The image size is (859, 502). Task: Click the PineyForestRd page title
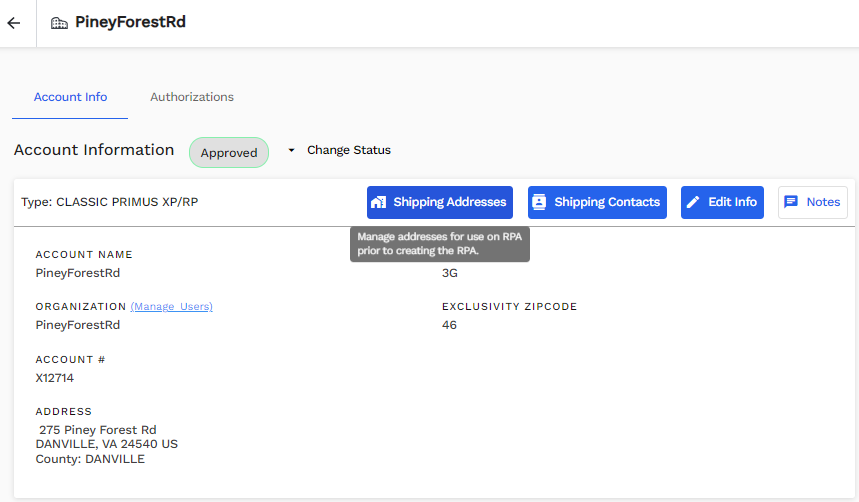130,22
